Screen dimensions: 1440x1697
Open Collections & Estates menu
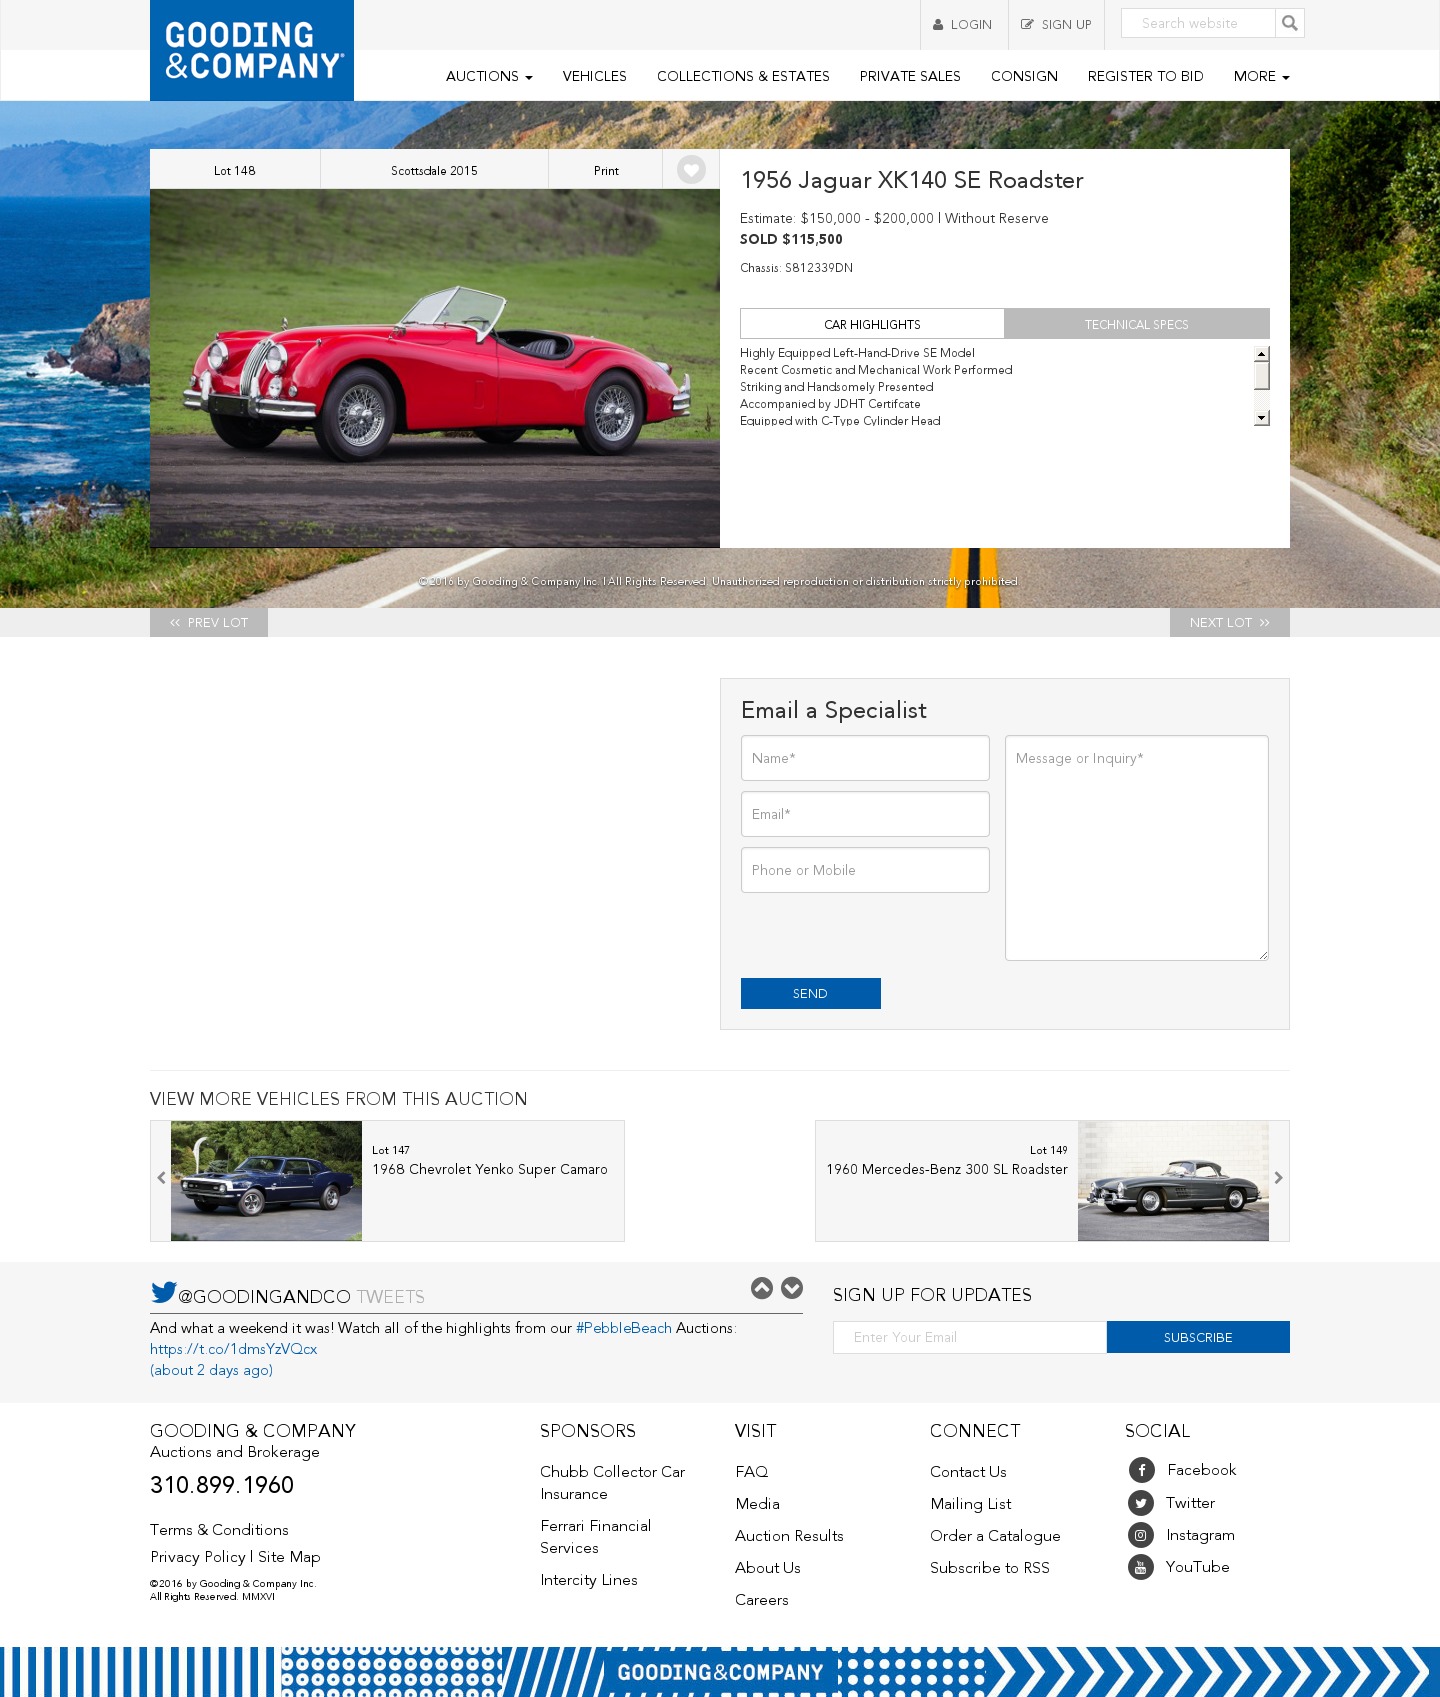click(x=743, y=76)
